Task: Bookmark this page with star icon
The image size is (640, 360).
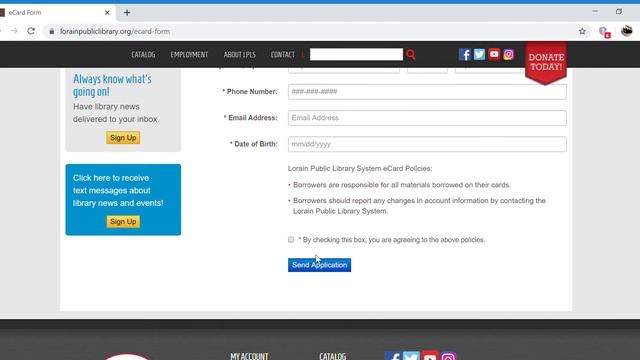Action: pyautogui.click(x=582, y=31)
